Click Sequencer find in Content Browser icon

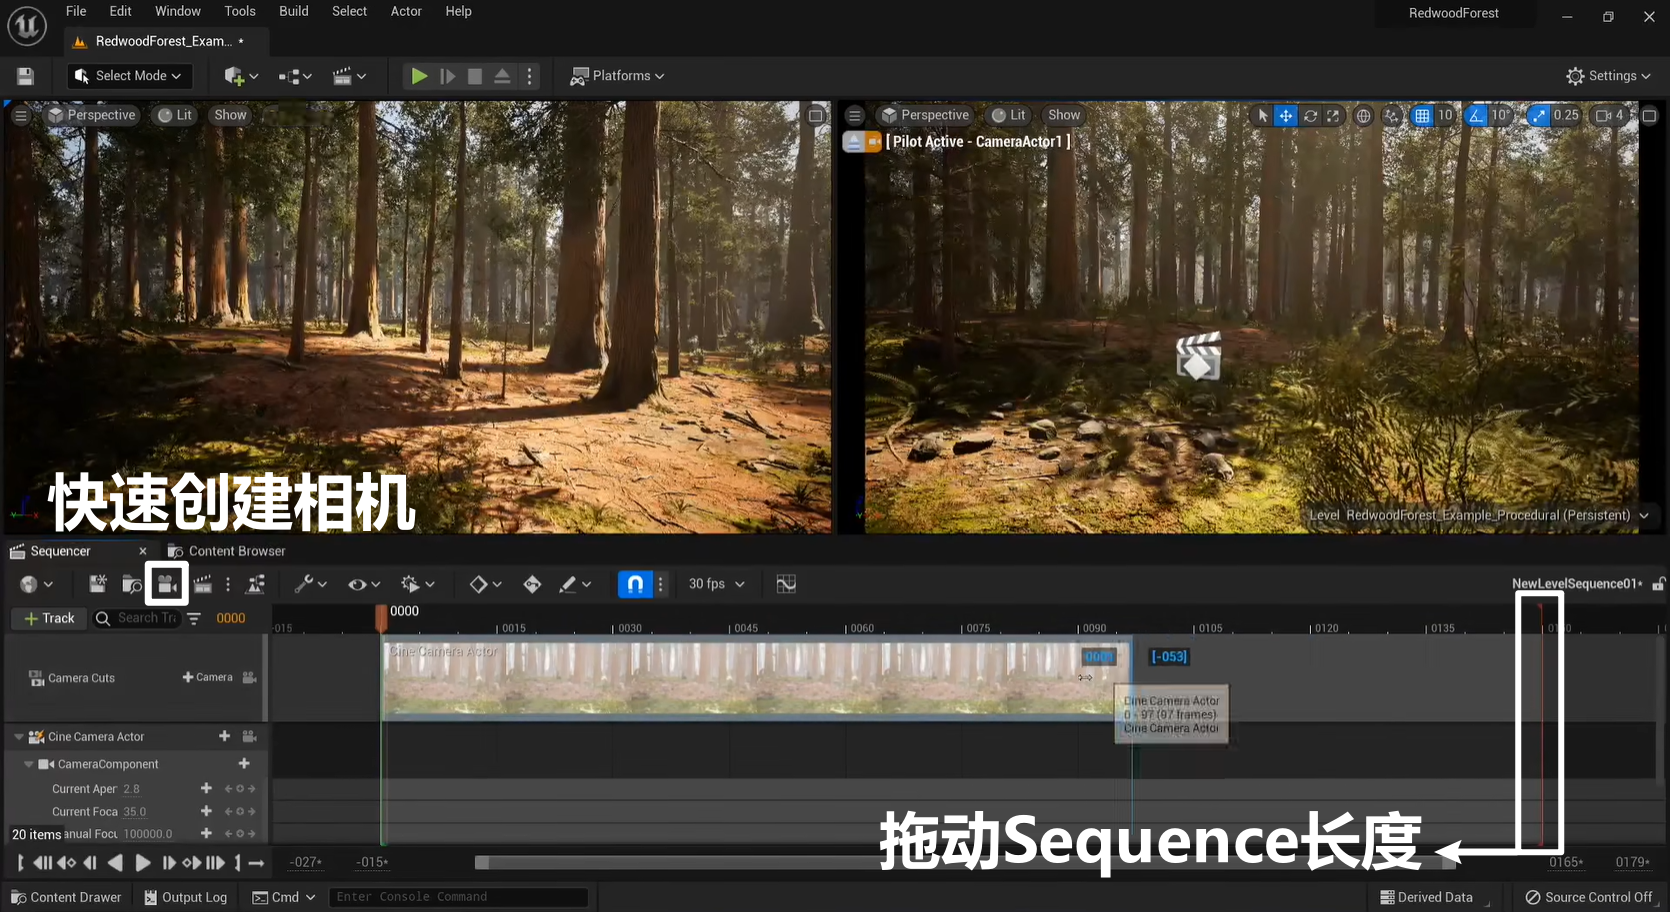(132, 584)
